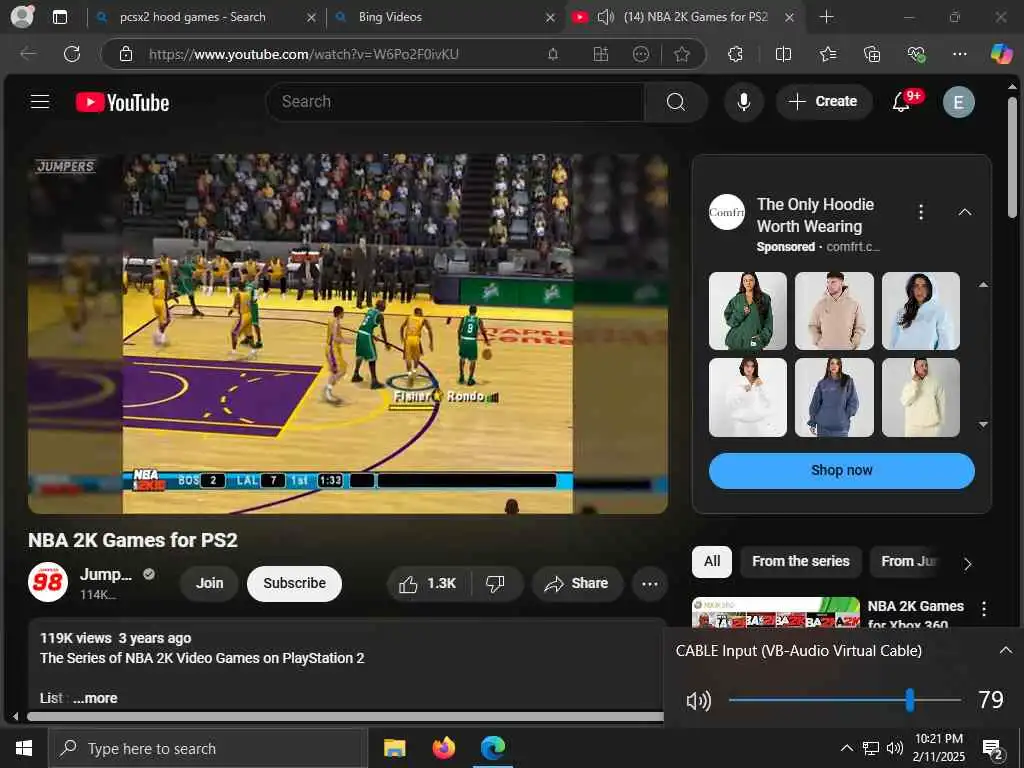Open the NBA 2K Games for Xbox 360 thumbnail
1024x768 pixels.
(x=775, y=613)
